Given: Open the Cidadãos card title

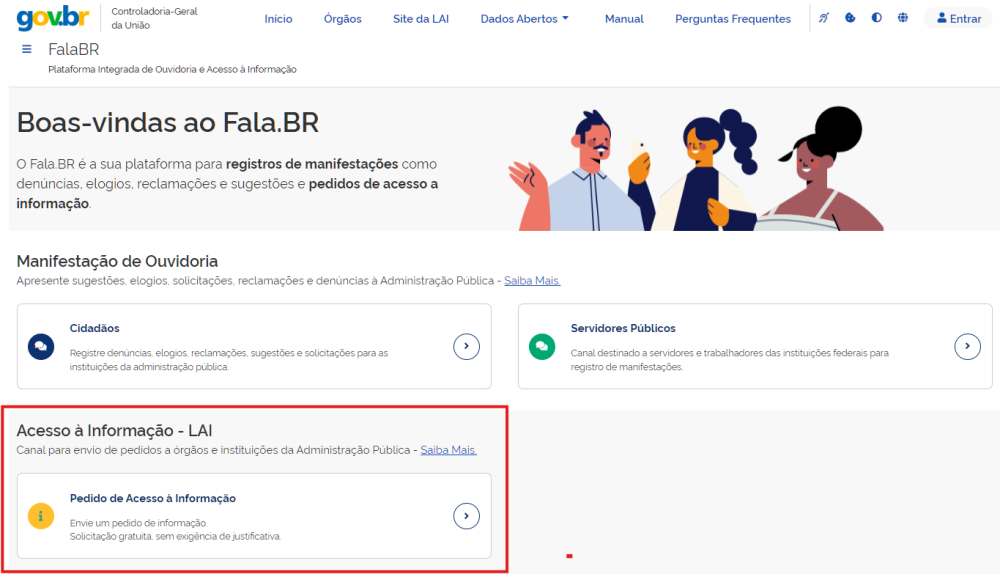Looking at the screenshot, I should [x=94, y=328].
